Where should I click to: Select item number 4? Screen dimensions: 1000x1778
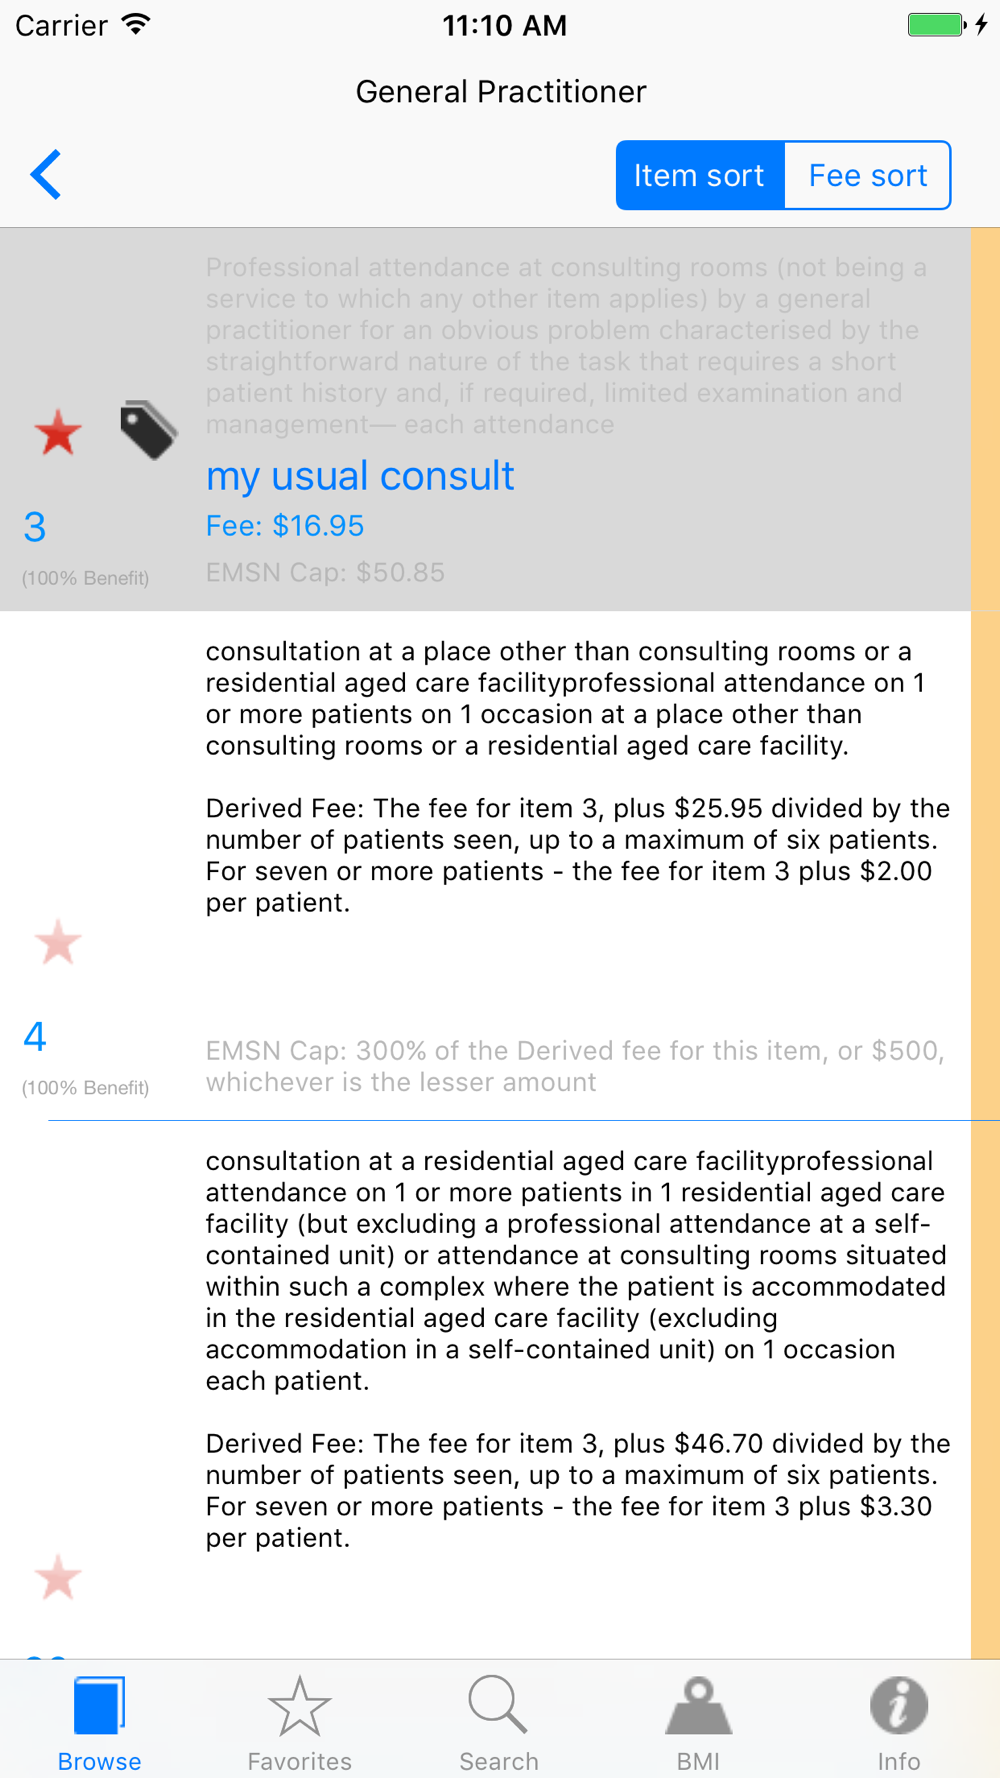[x=35, y=1037]
